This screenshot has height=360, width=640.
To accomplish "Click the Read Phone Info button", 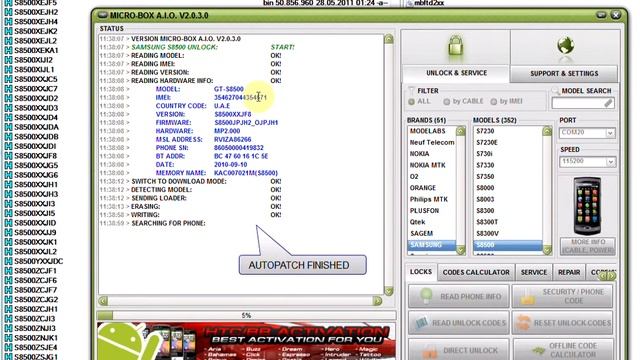I will click(458, 296).
